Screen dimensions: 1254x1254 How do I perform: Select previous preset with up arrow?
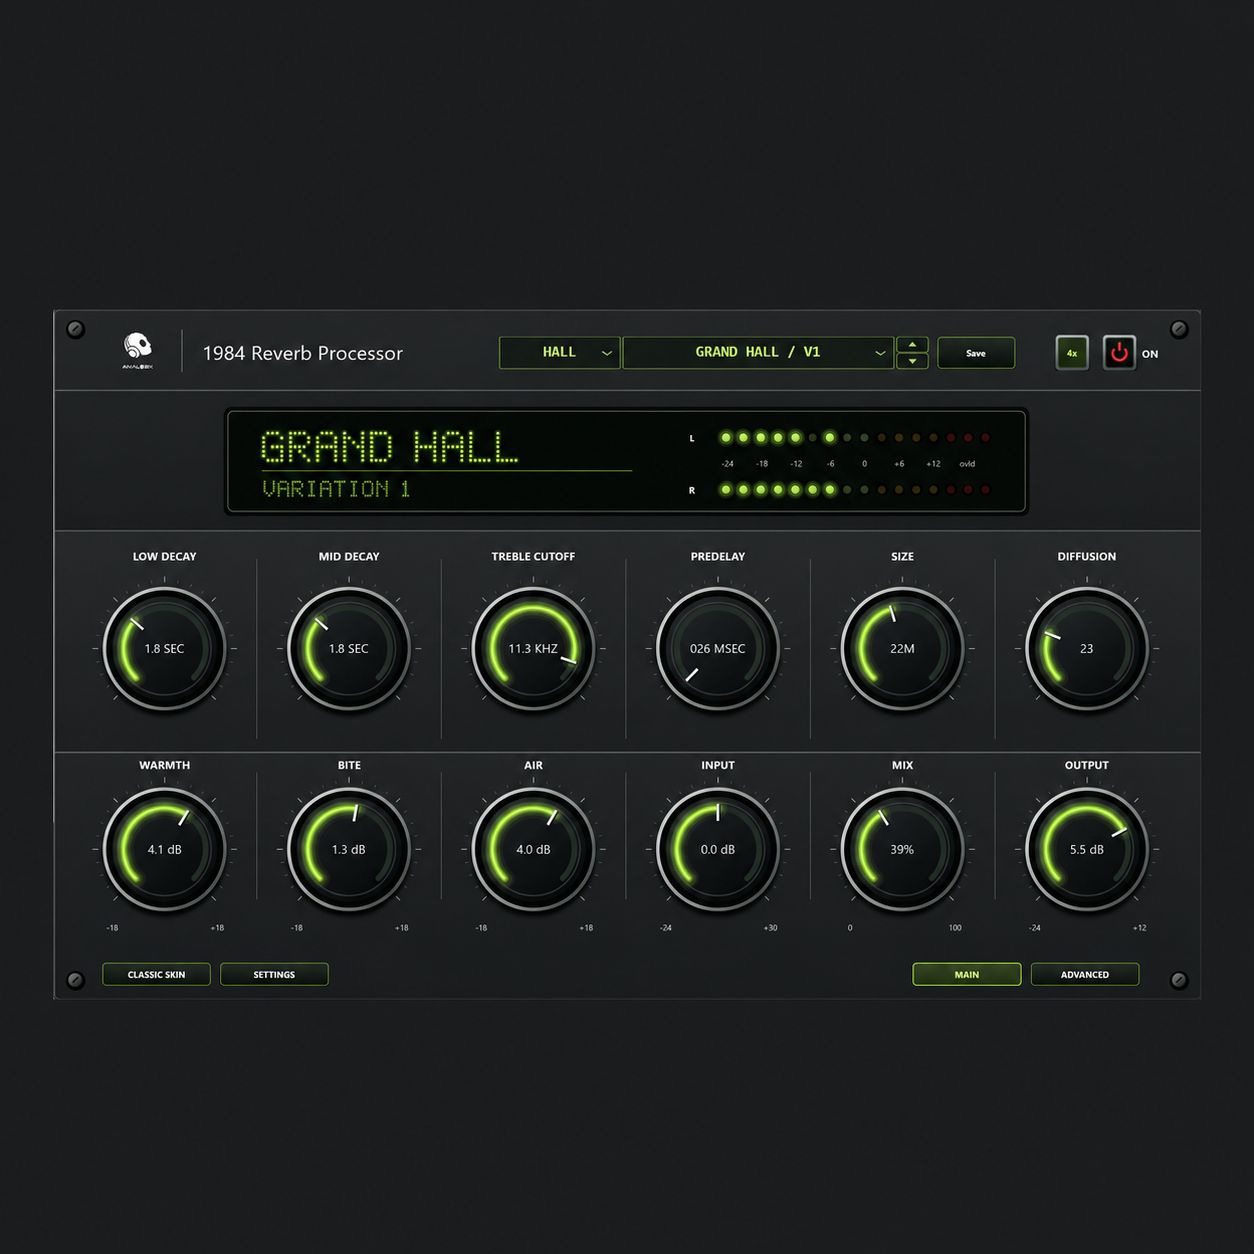912,344
